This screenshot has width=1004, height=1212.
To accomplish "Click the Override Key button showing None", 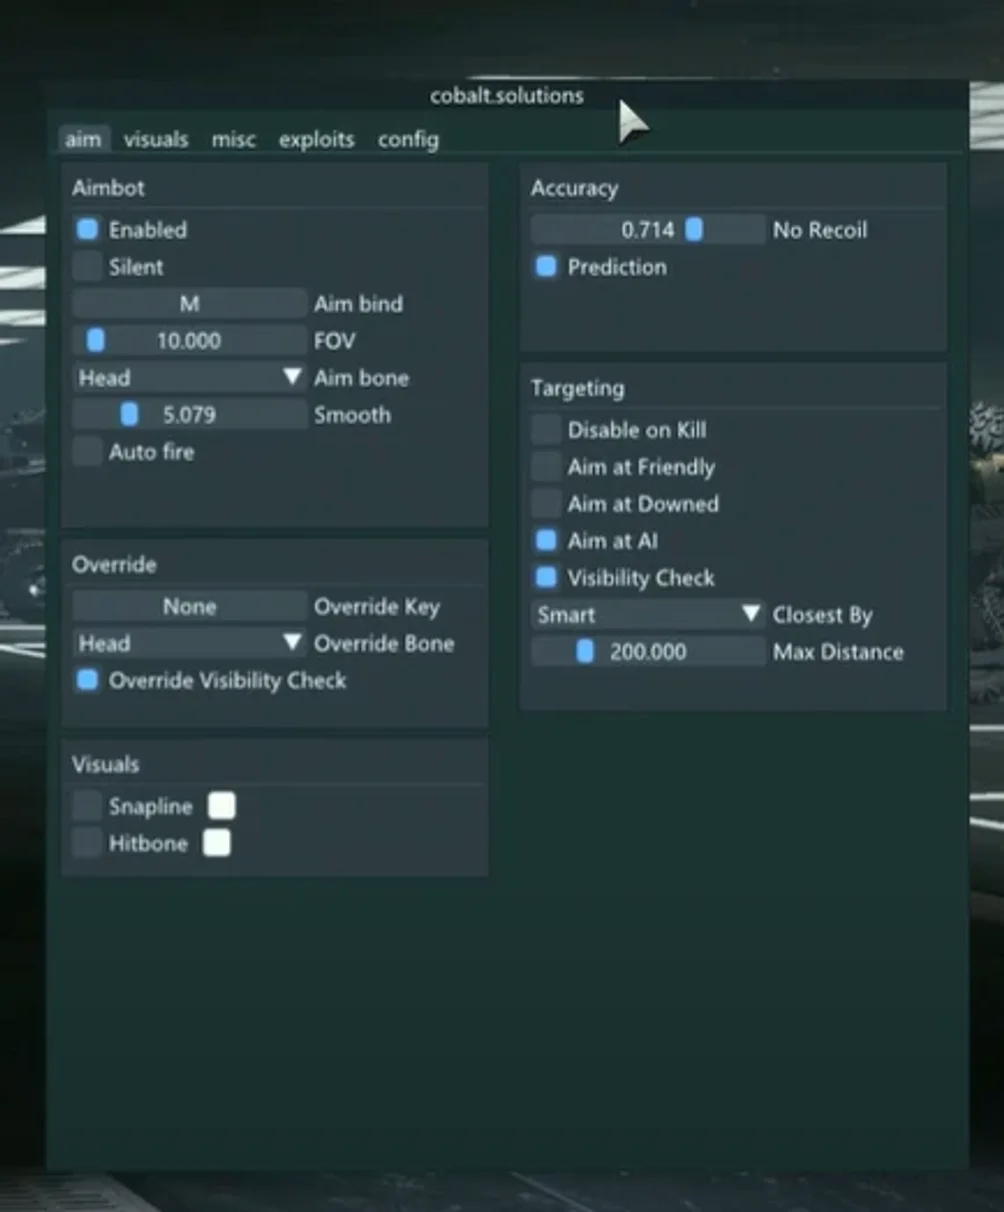I will [x=189, y=606].
